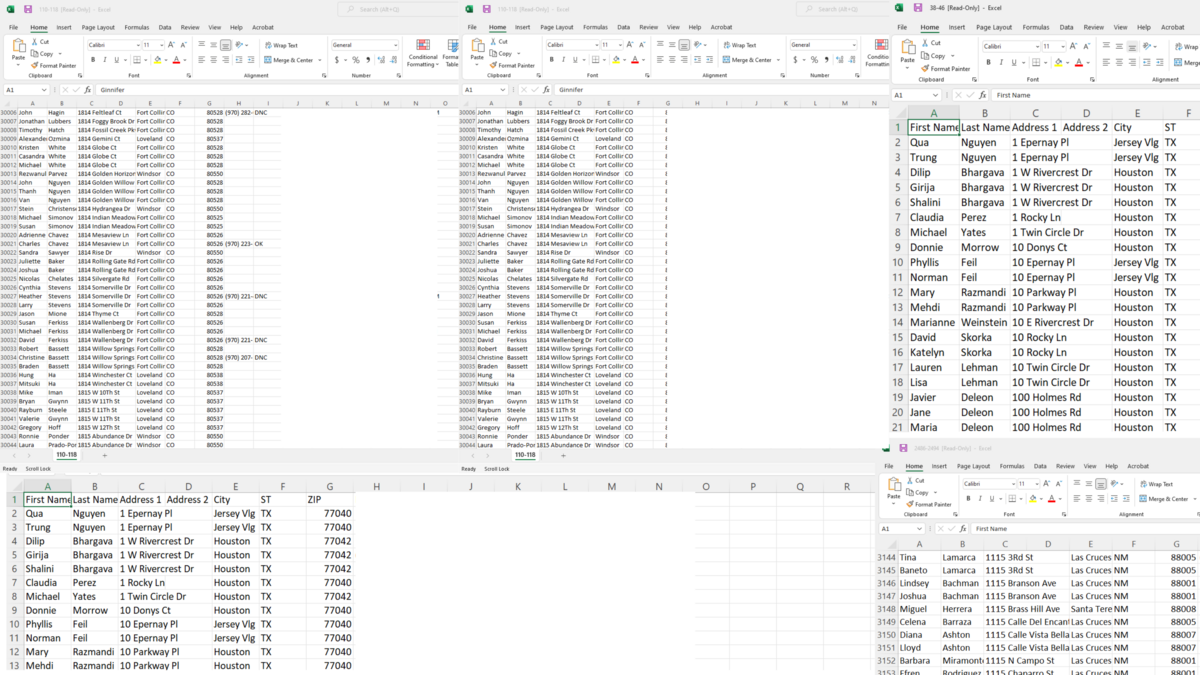
Task: Click the Save icon in 38-46 title bar
Action: pyautogui.click(x=919, y=9)
